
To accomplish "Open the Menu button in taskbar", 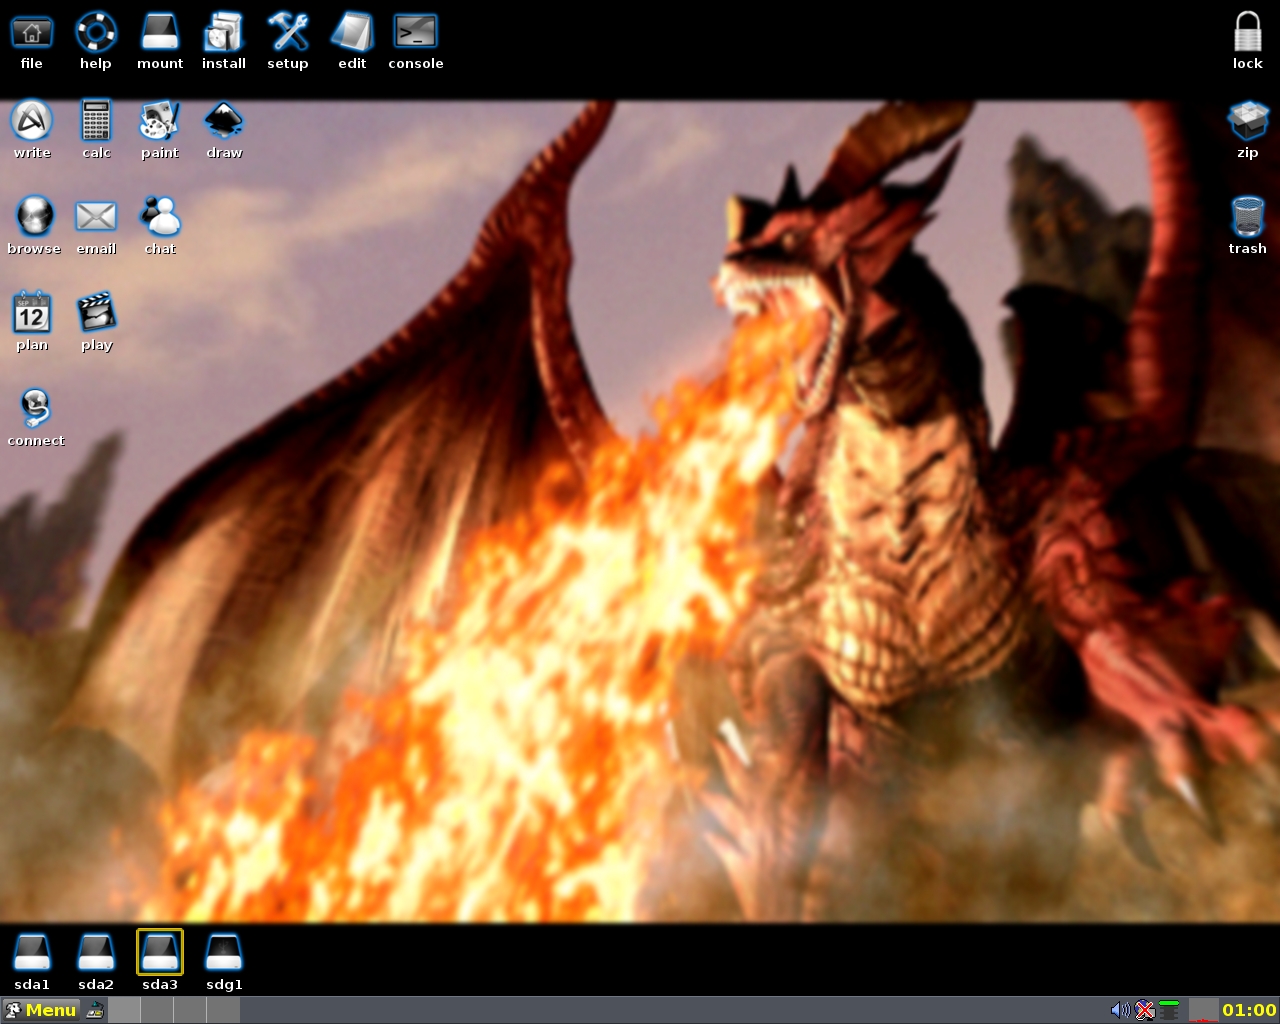I will click(41, 1010).
